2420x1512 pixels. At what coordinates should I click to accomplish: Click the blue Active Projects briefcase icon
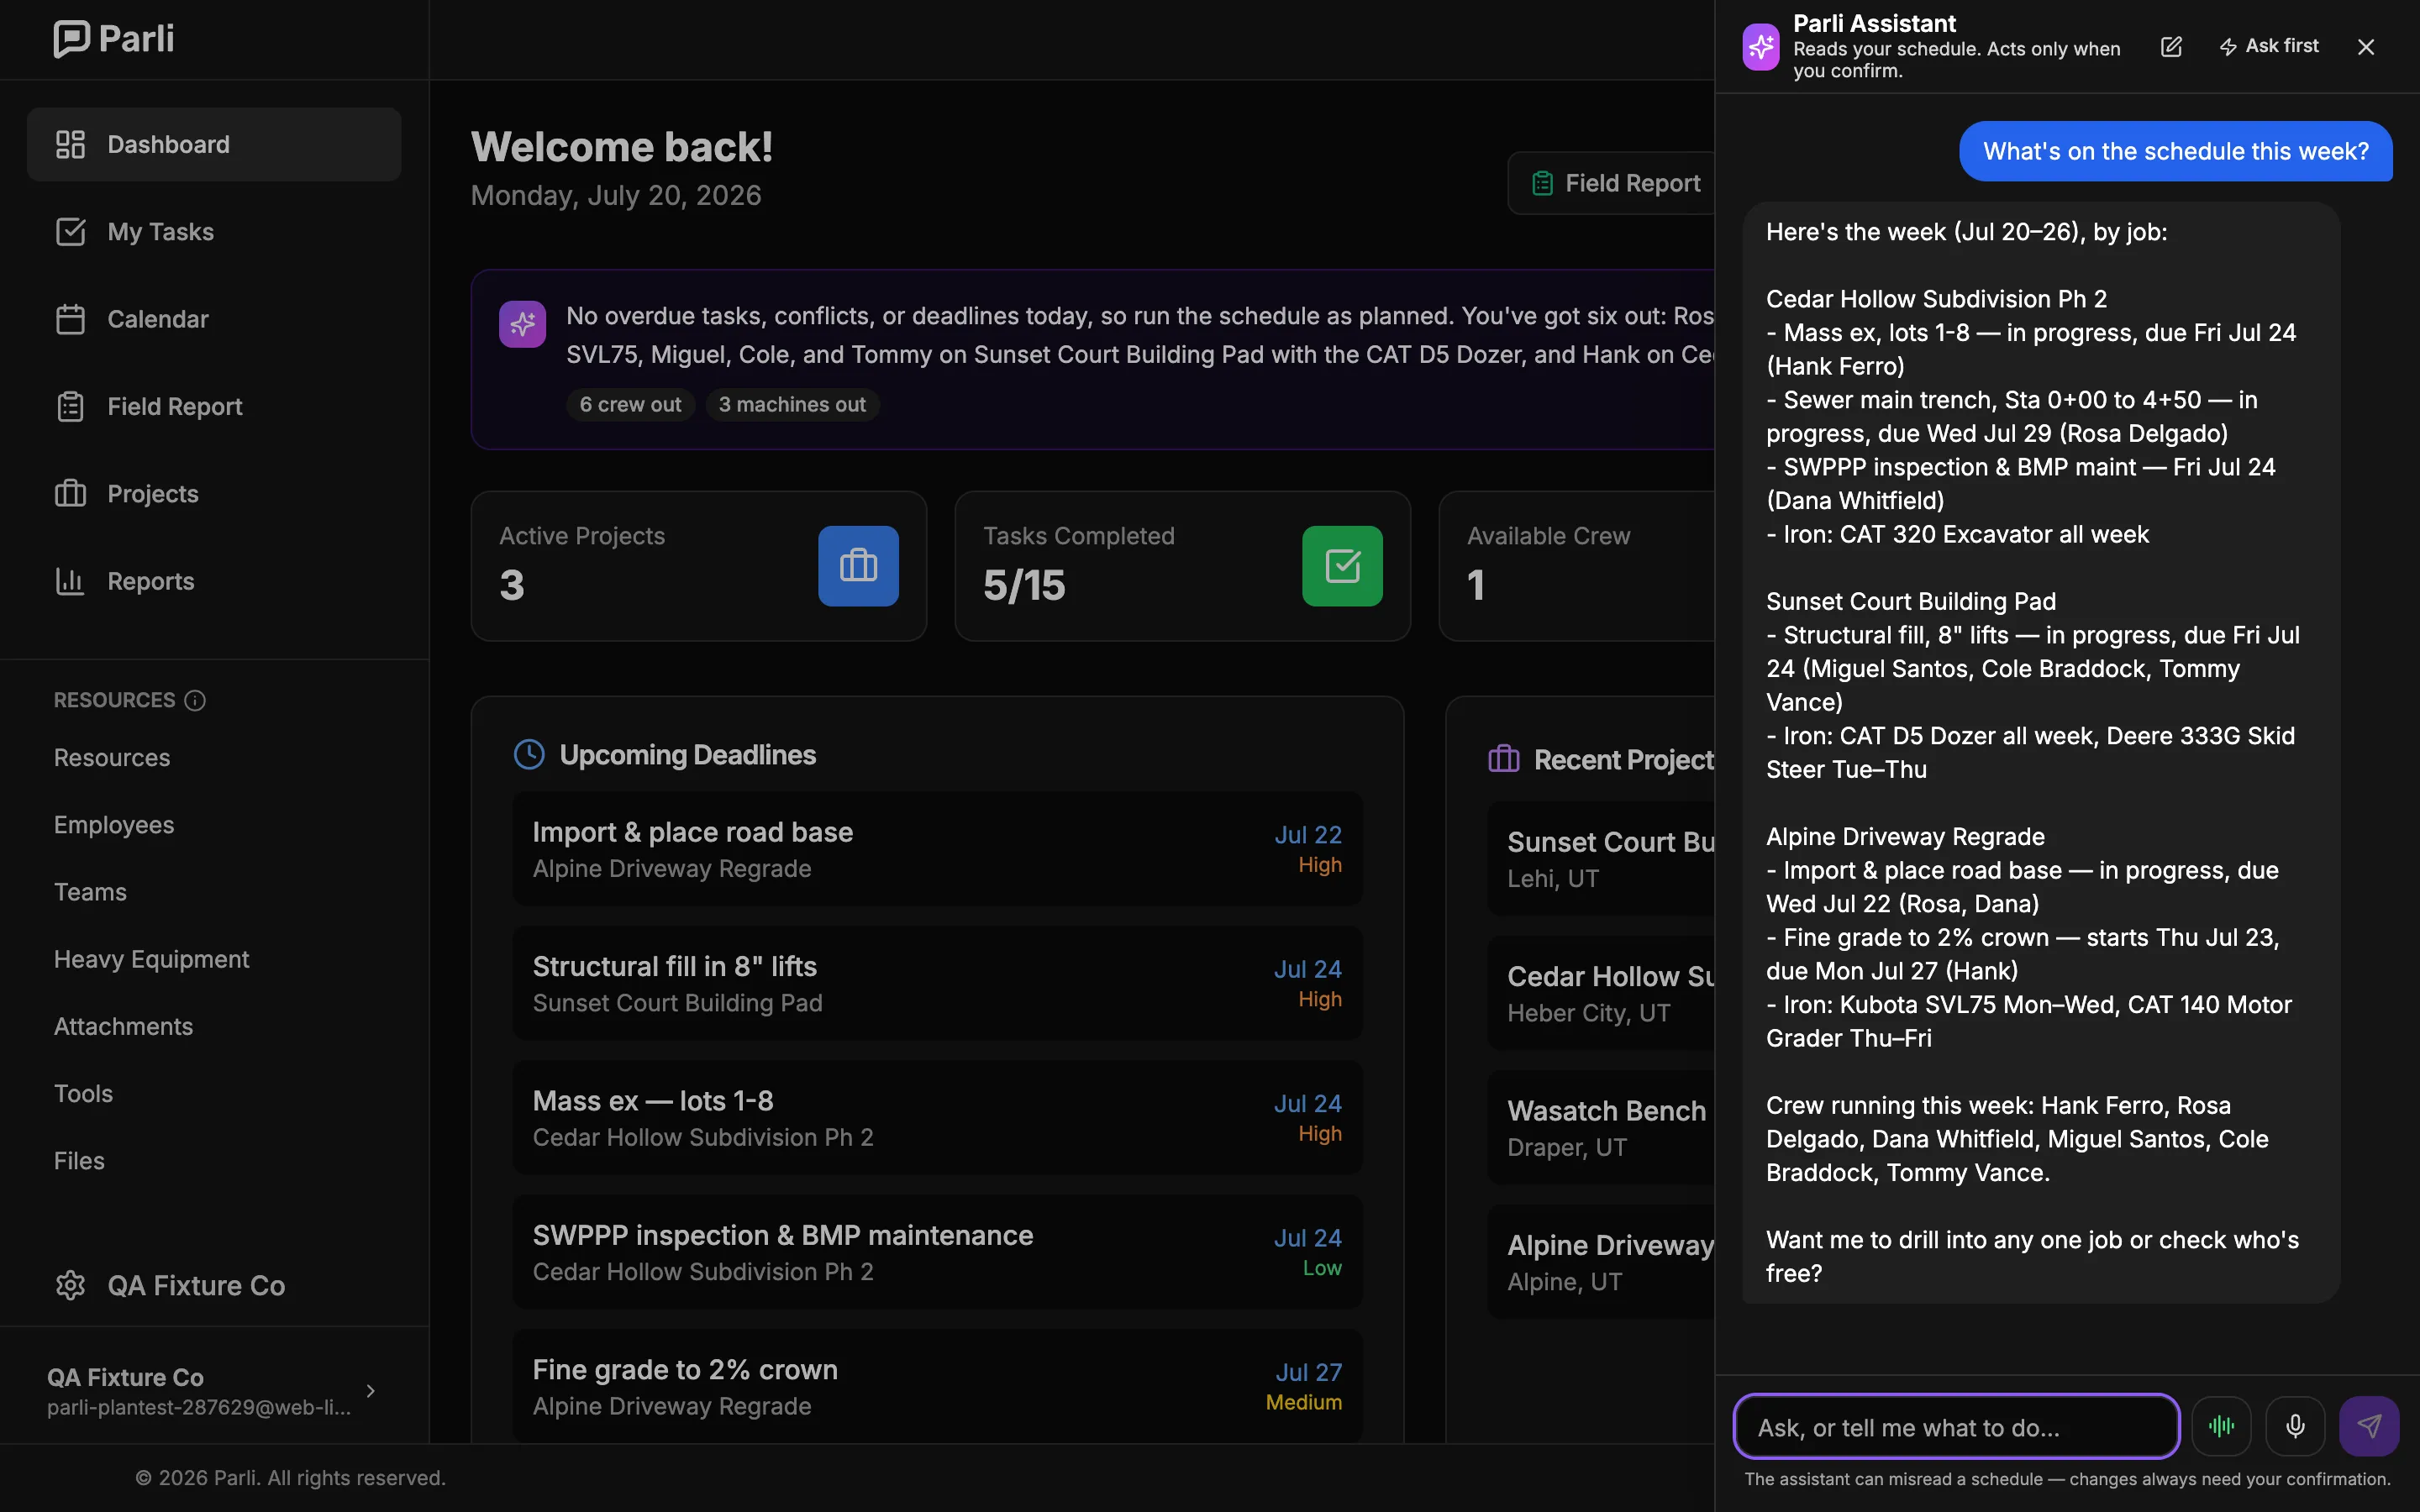pyautogui.click(x=858, y=565)
